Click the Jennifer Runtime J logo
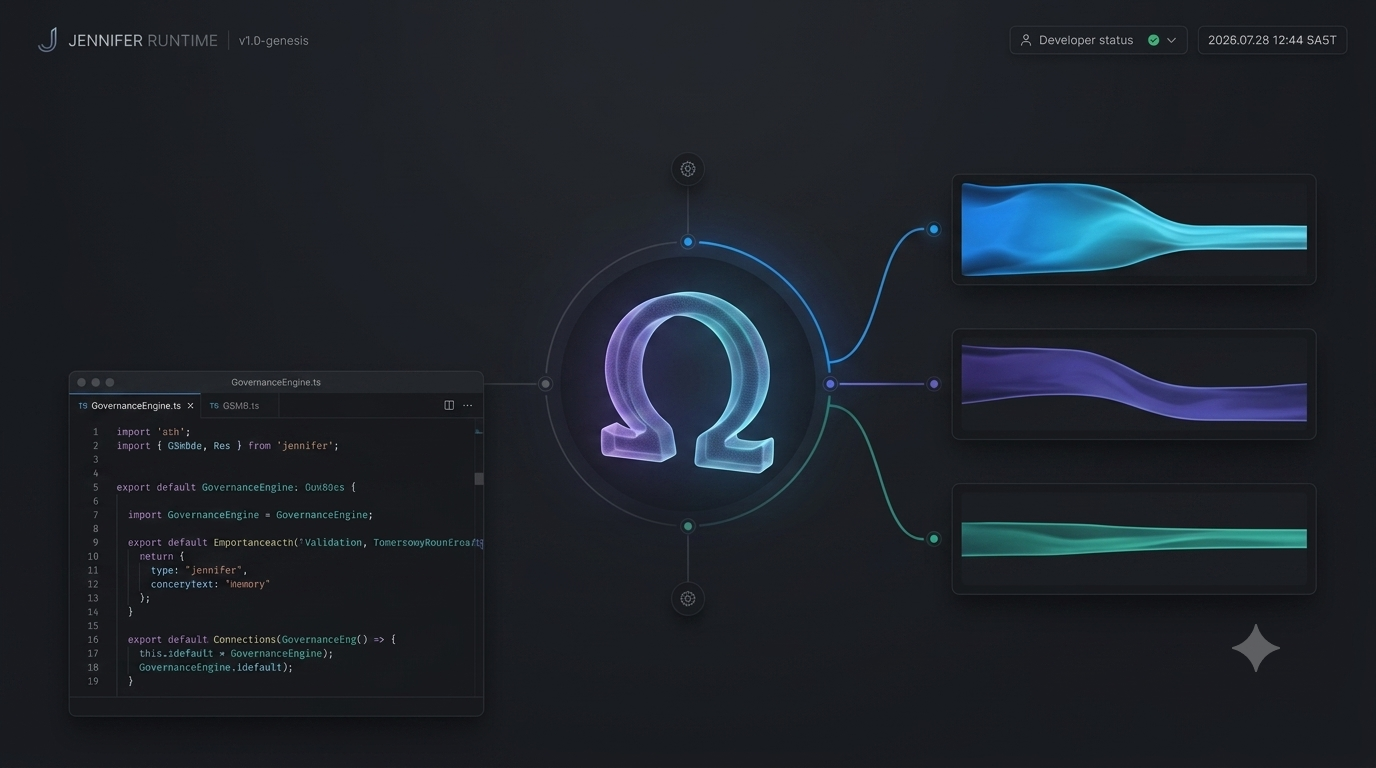Viewport: 1376px width, 768px height. (47, 40)
